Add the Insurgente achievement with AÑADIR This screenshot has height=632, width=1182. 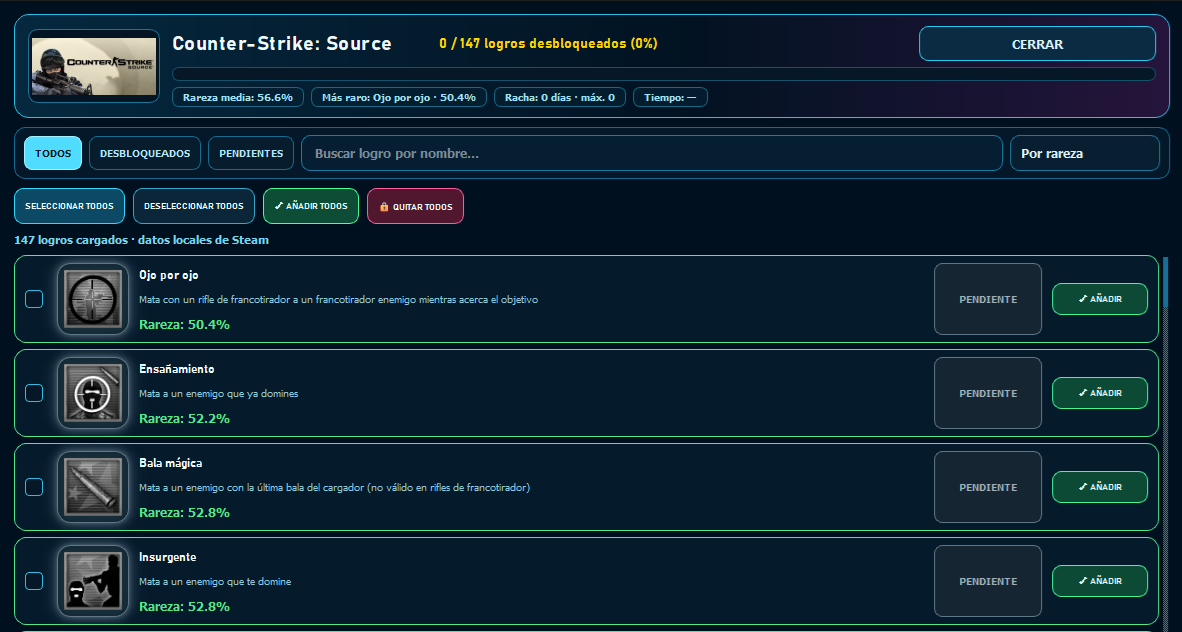1100,581
